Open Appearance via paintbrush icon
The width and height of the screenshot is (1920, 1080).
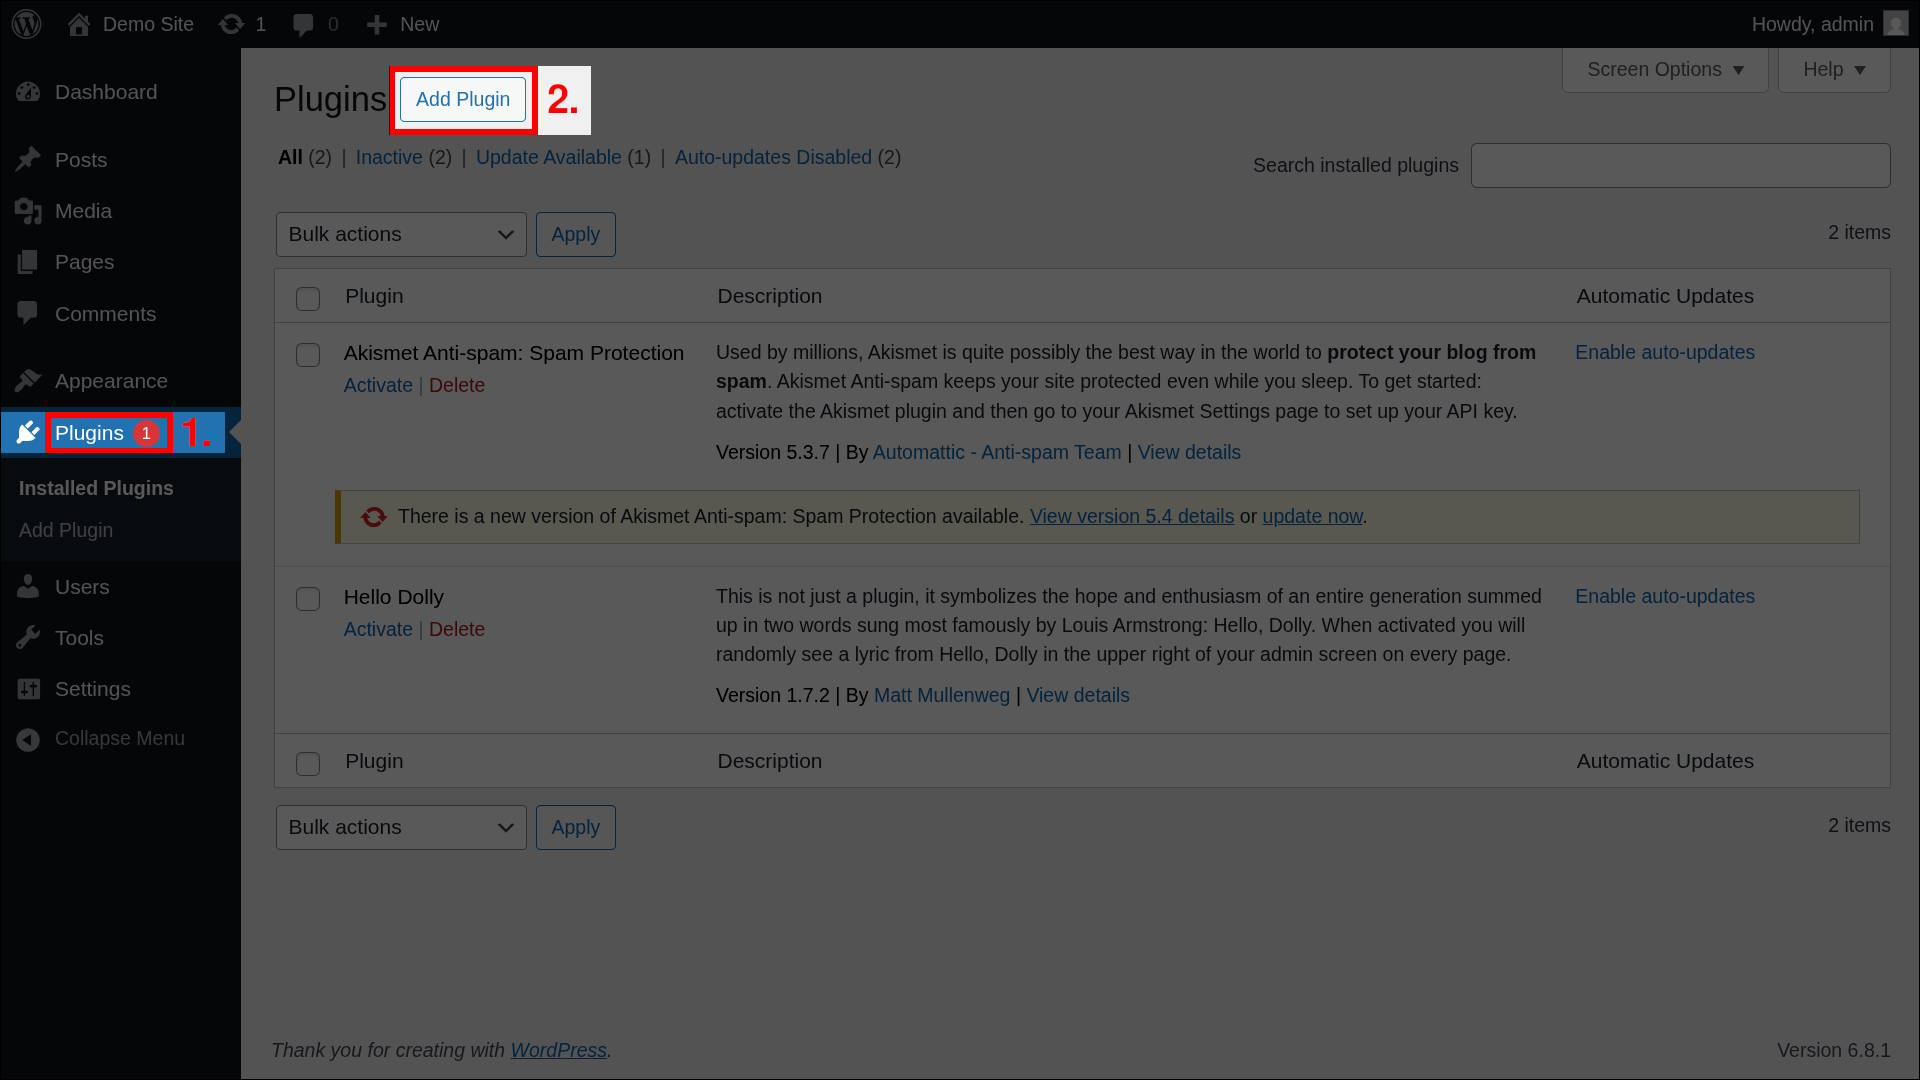[x=29, y=381]
